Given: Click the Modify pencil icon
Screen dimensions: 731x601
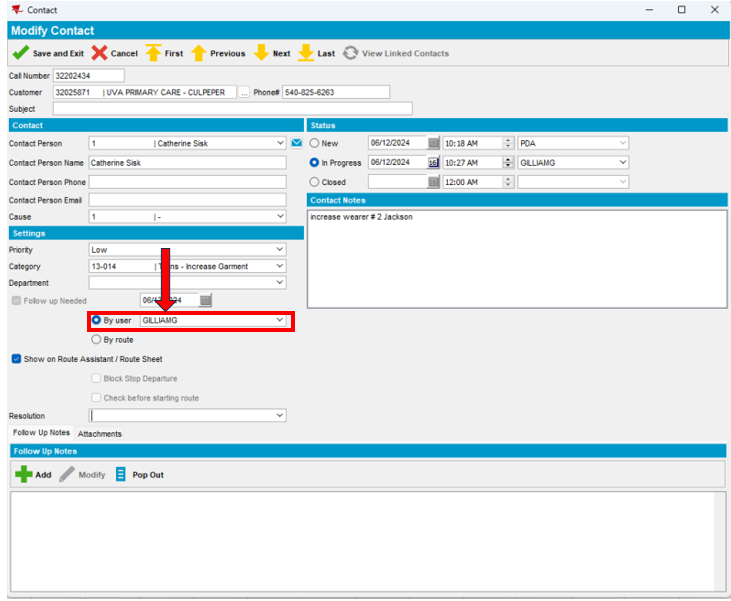Looking at the screenshot, I should pyautogui.click(x=67, y=474).
